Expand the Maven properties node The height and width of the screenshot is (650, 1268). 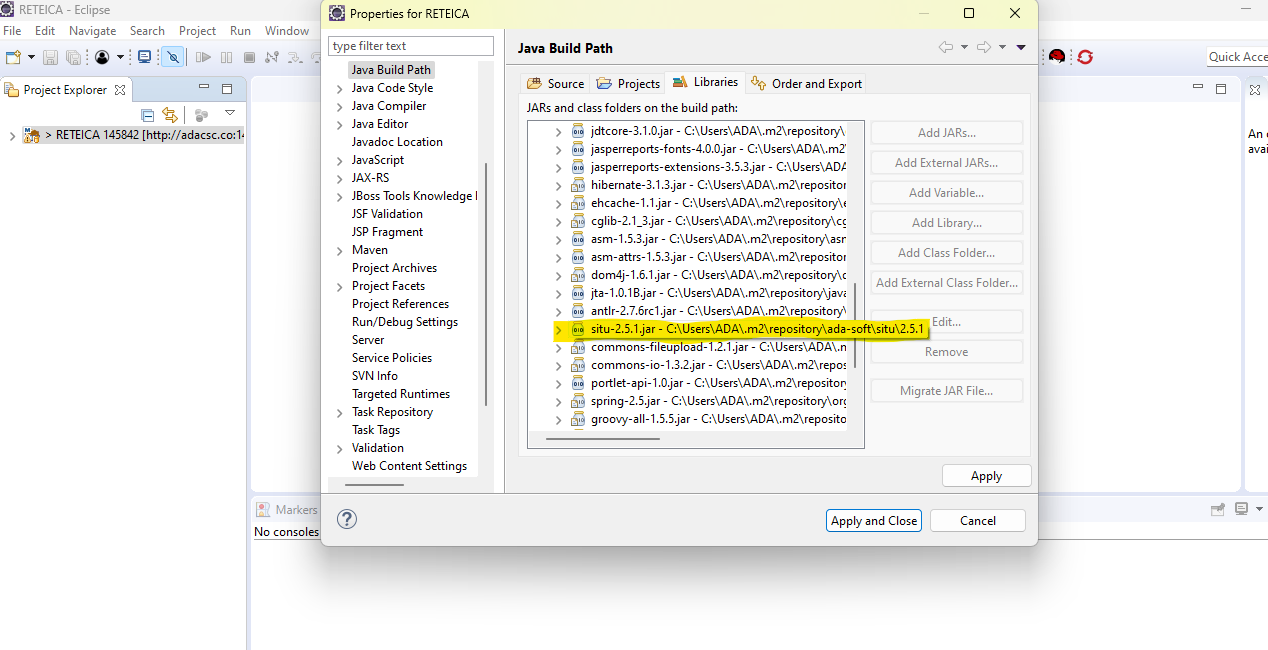[340, 251]
